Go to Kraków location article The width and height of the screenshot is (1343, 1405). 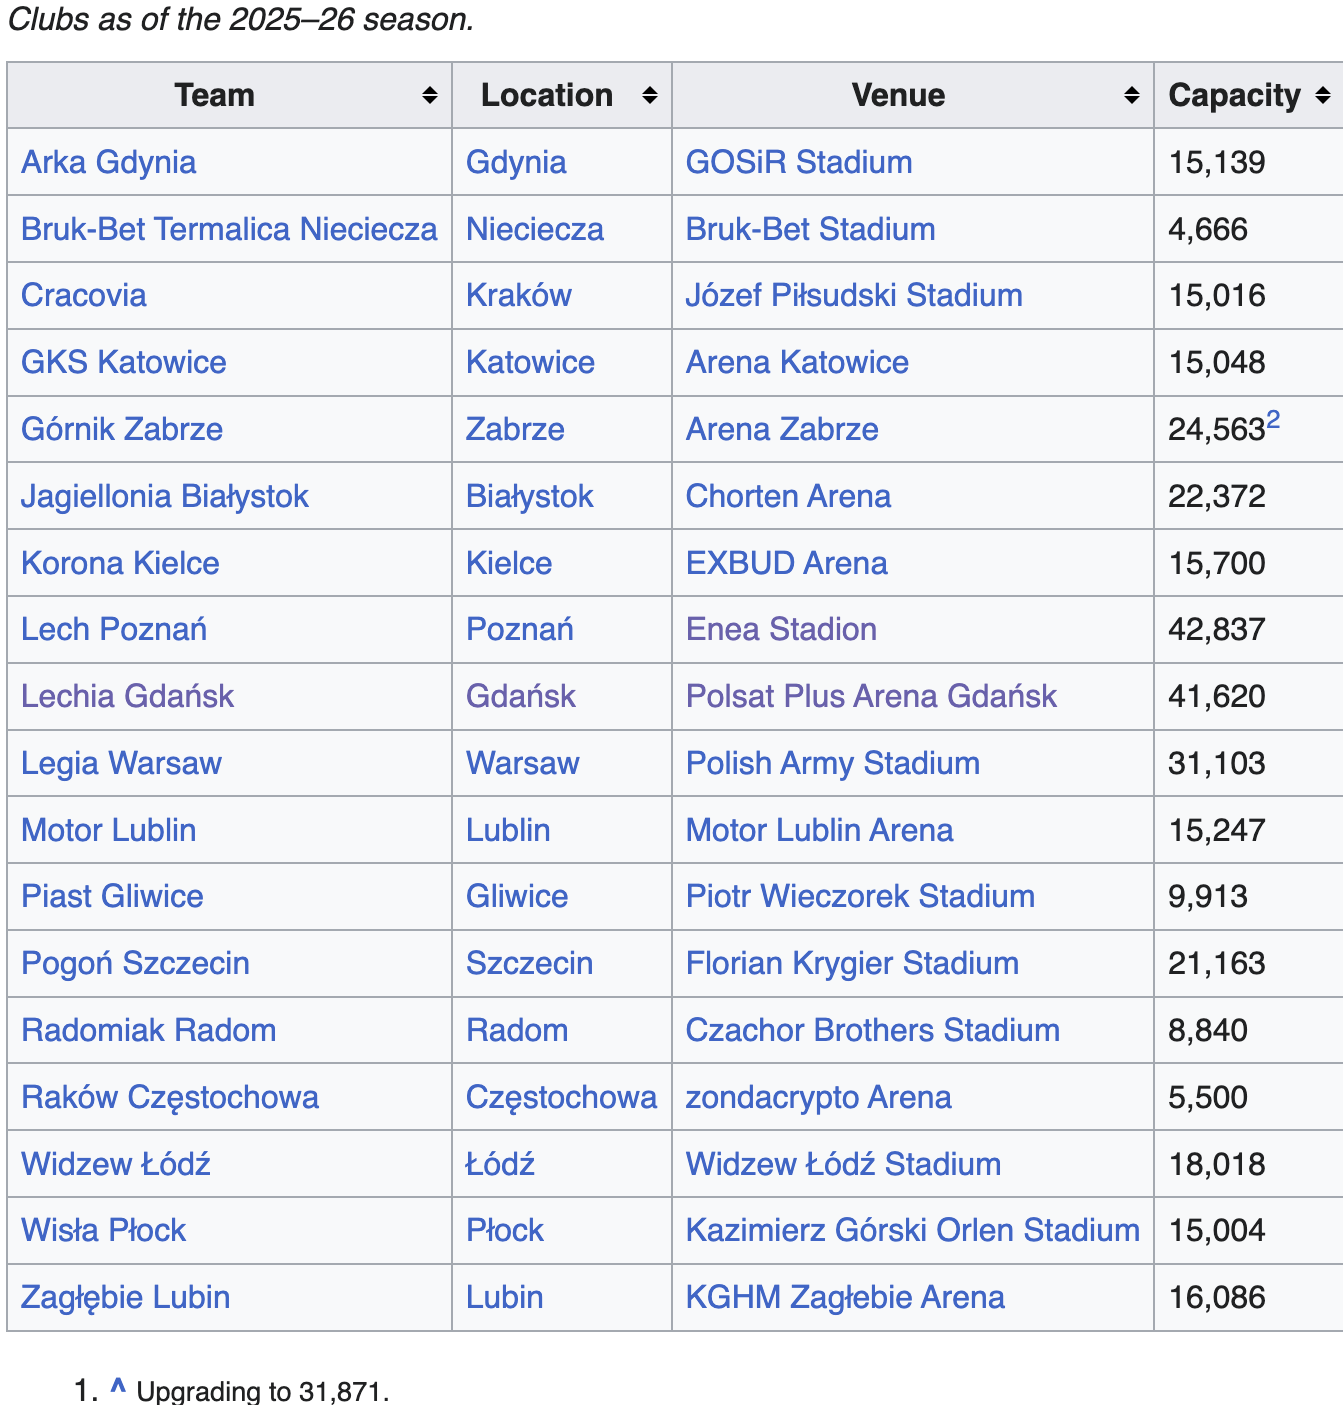pyautogui.click(x=518, y=295)
